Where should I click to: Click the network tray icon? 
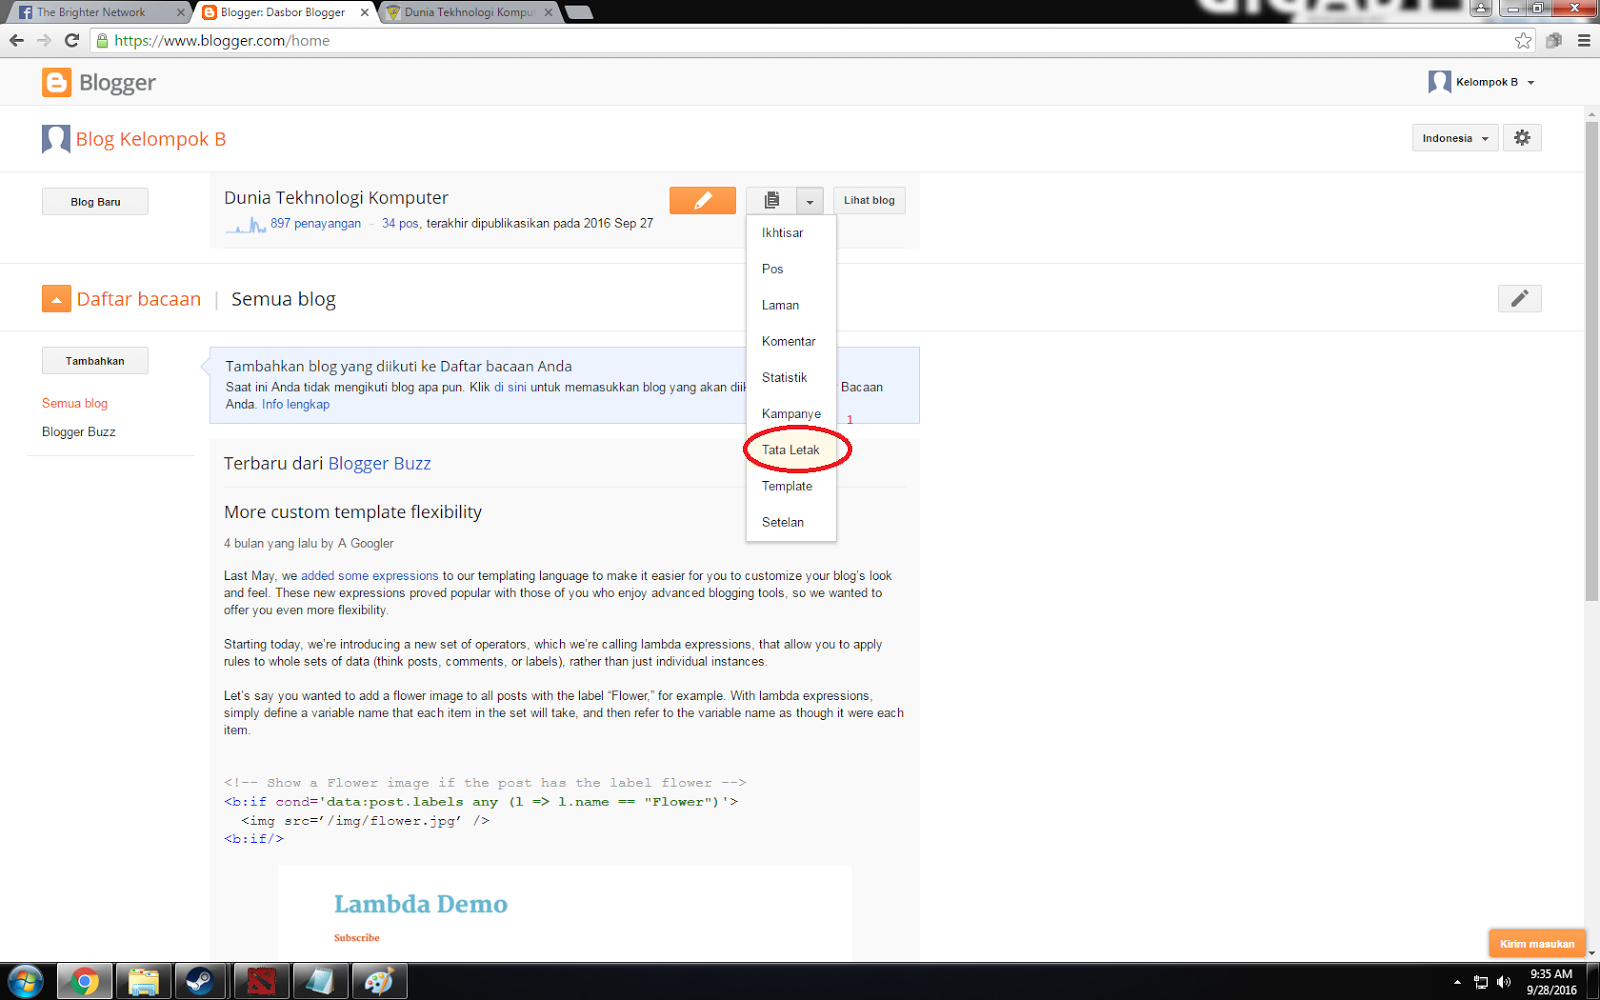[1481, 982]
